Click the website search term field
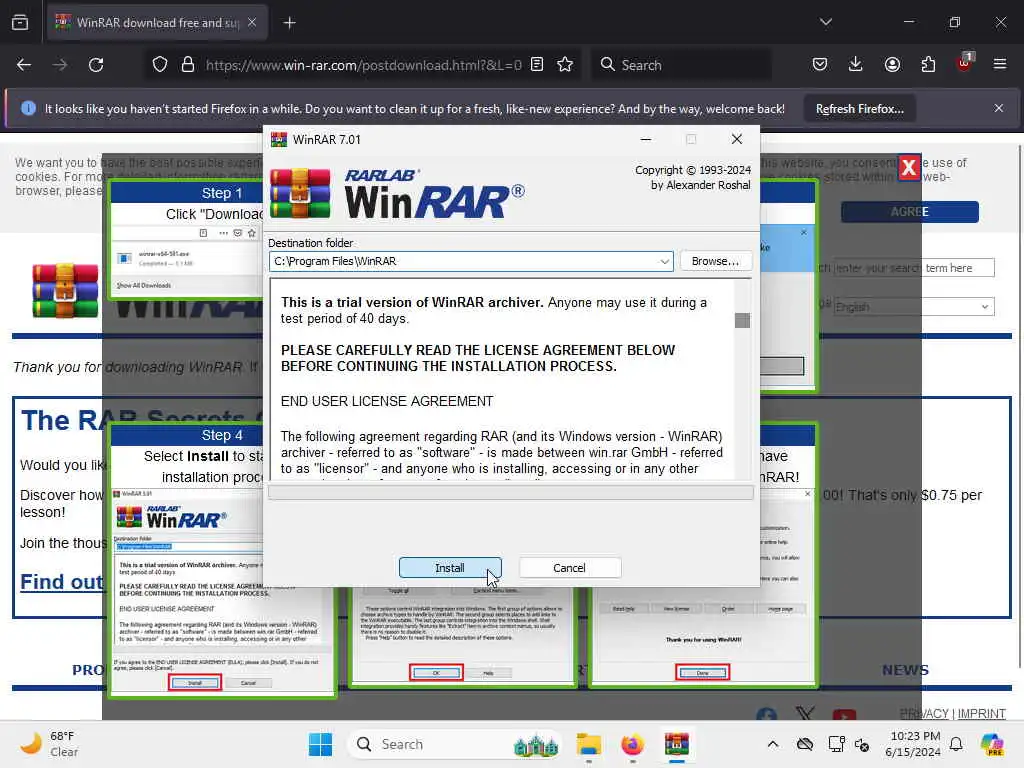Viewport: 1024px width, 768px height. (914, 268)
